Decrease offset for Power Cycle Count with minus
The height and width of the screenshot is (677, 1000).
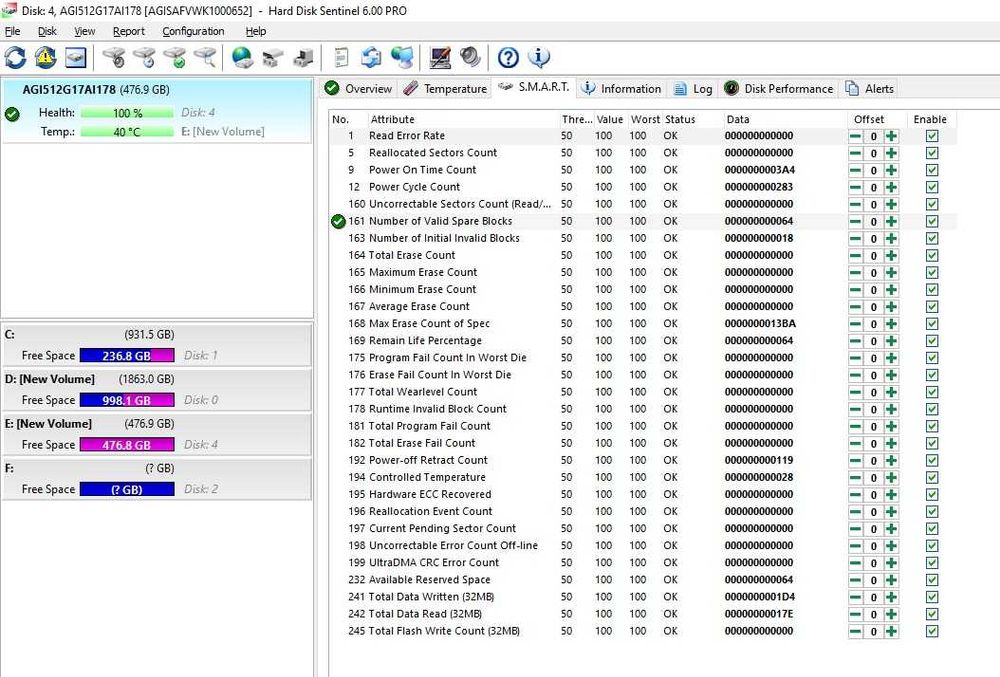[x=855, y=187]
